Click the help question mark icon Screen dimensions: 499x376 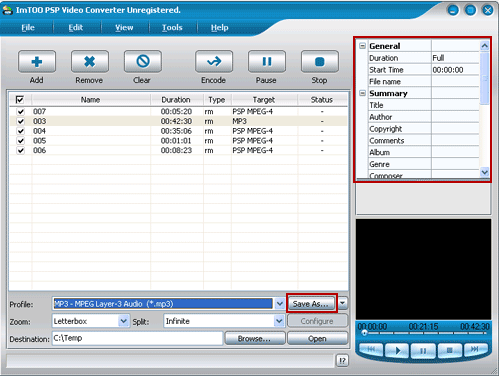click(342, 361)
